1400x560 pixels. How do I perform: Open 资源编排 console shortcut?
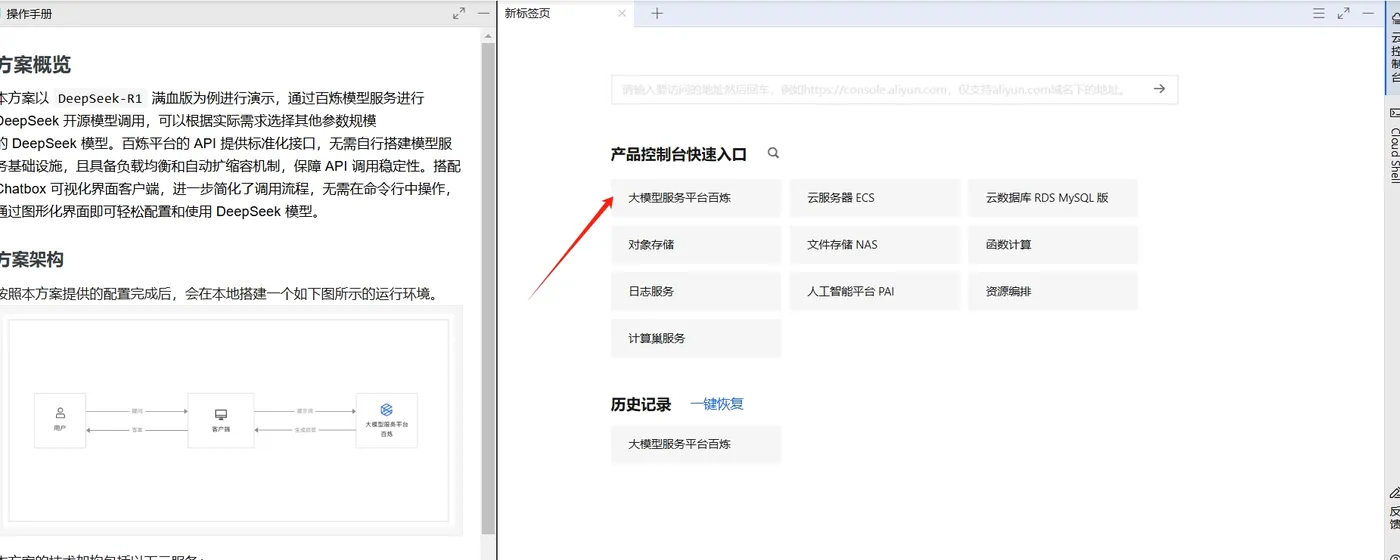tap(1054, 291)
